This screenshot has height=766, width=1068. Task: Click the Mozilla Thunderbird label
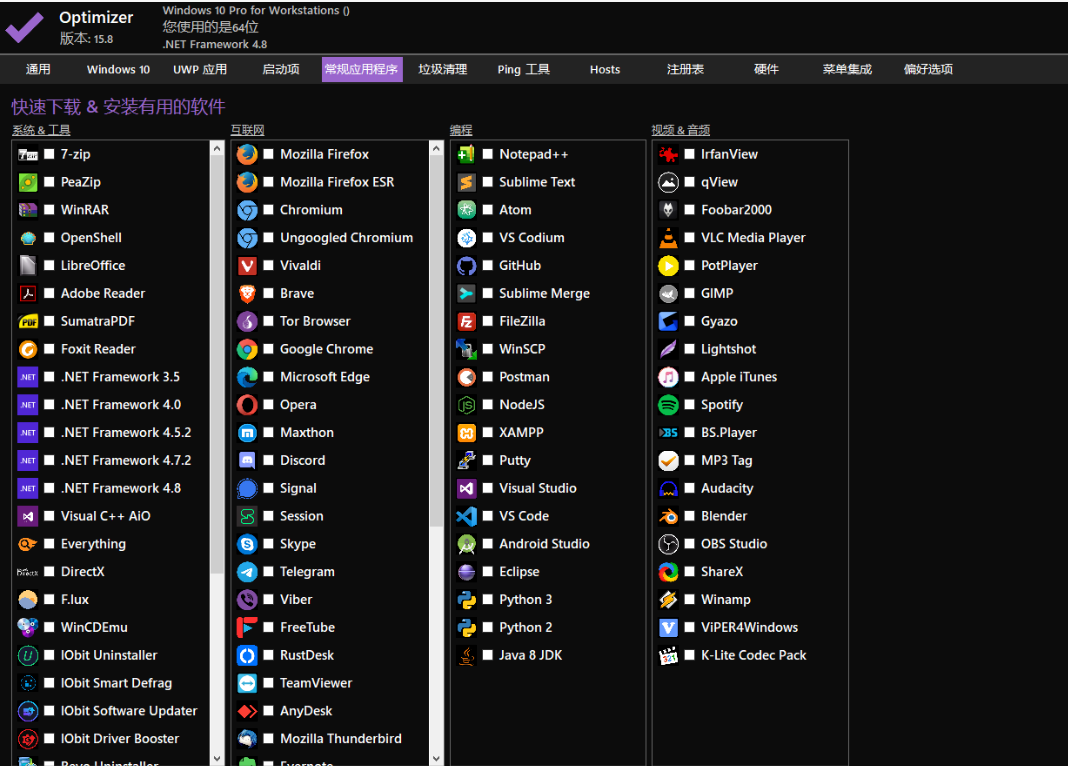pos(341,739)
